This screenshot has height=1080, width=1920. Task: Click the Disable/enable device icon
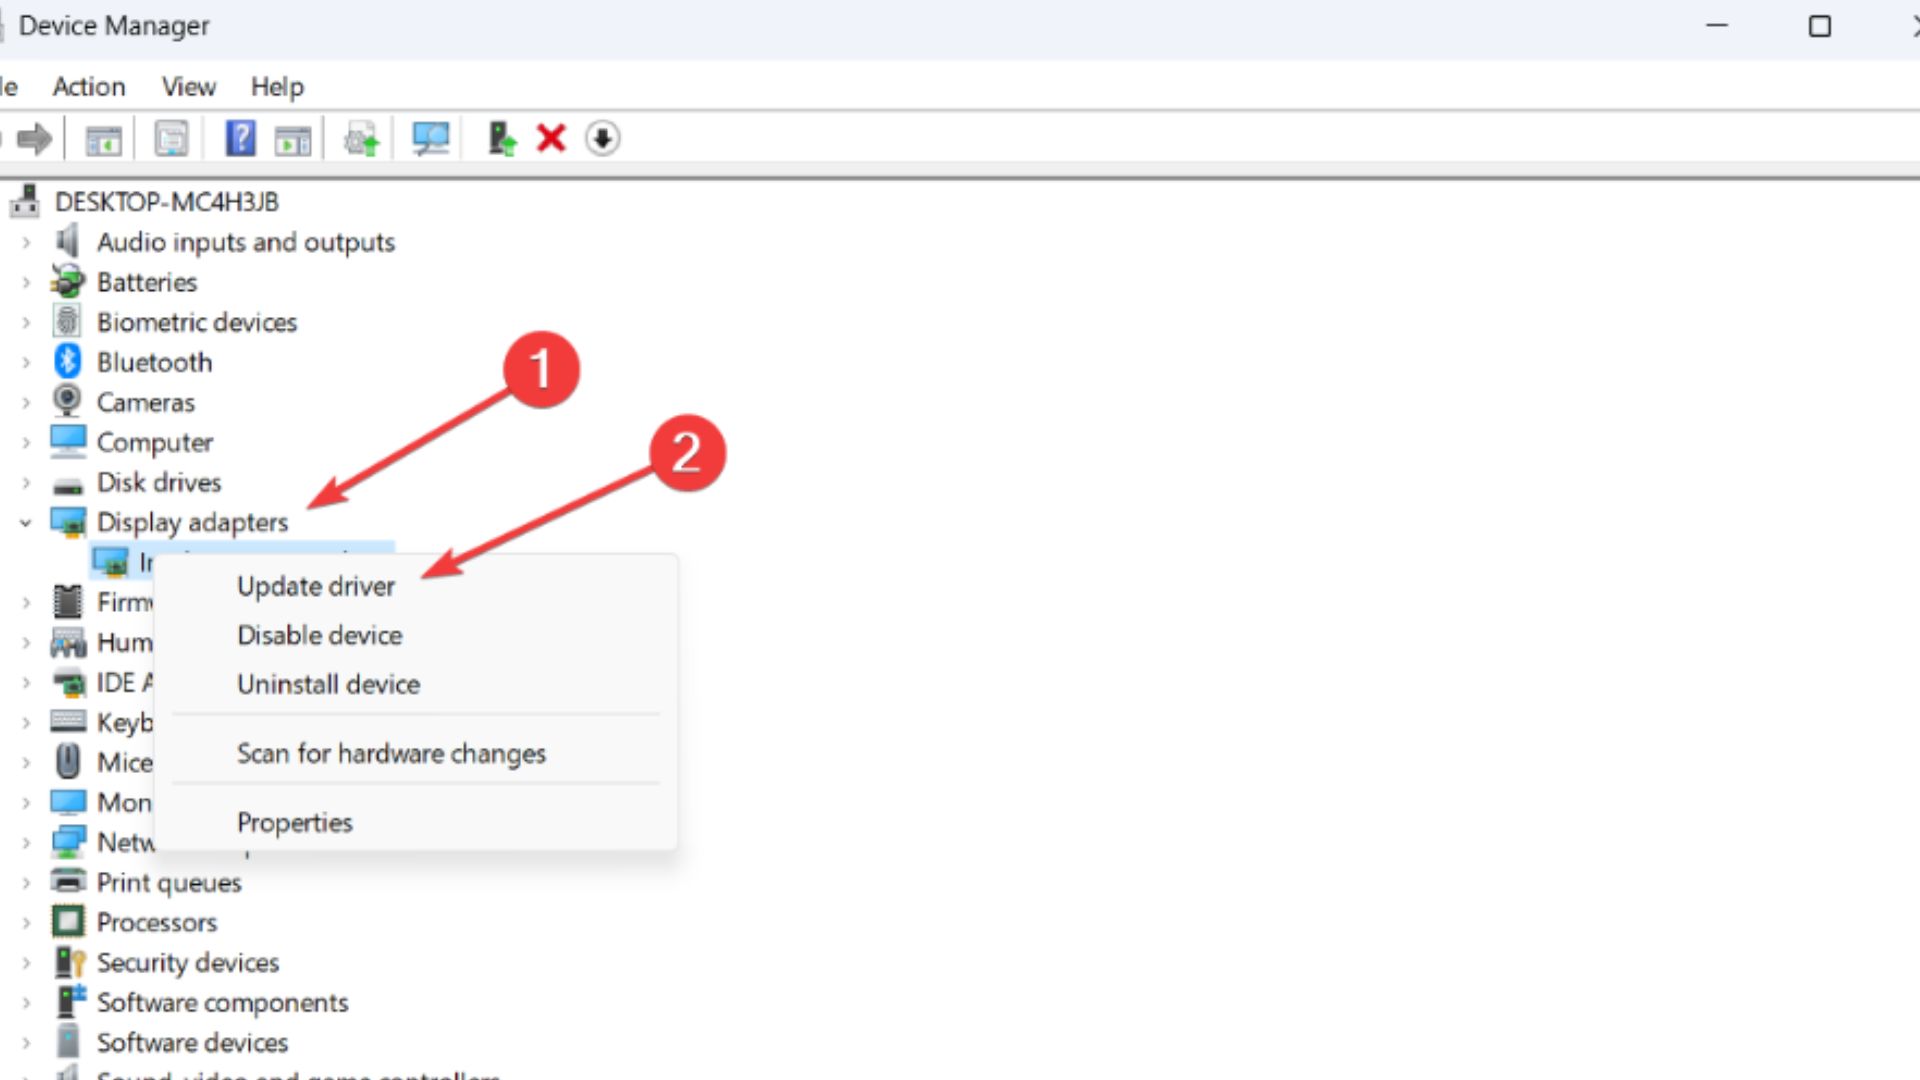point(500,138)
